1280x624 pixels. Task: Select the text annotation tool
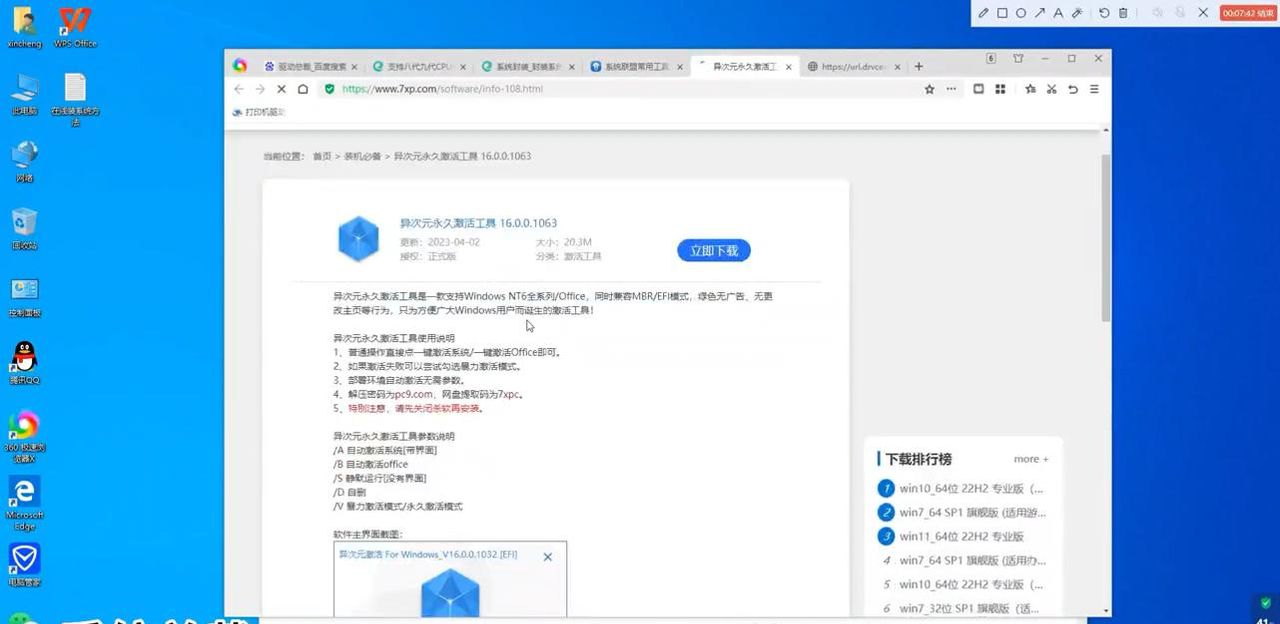click(1059, 13)
